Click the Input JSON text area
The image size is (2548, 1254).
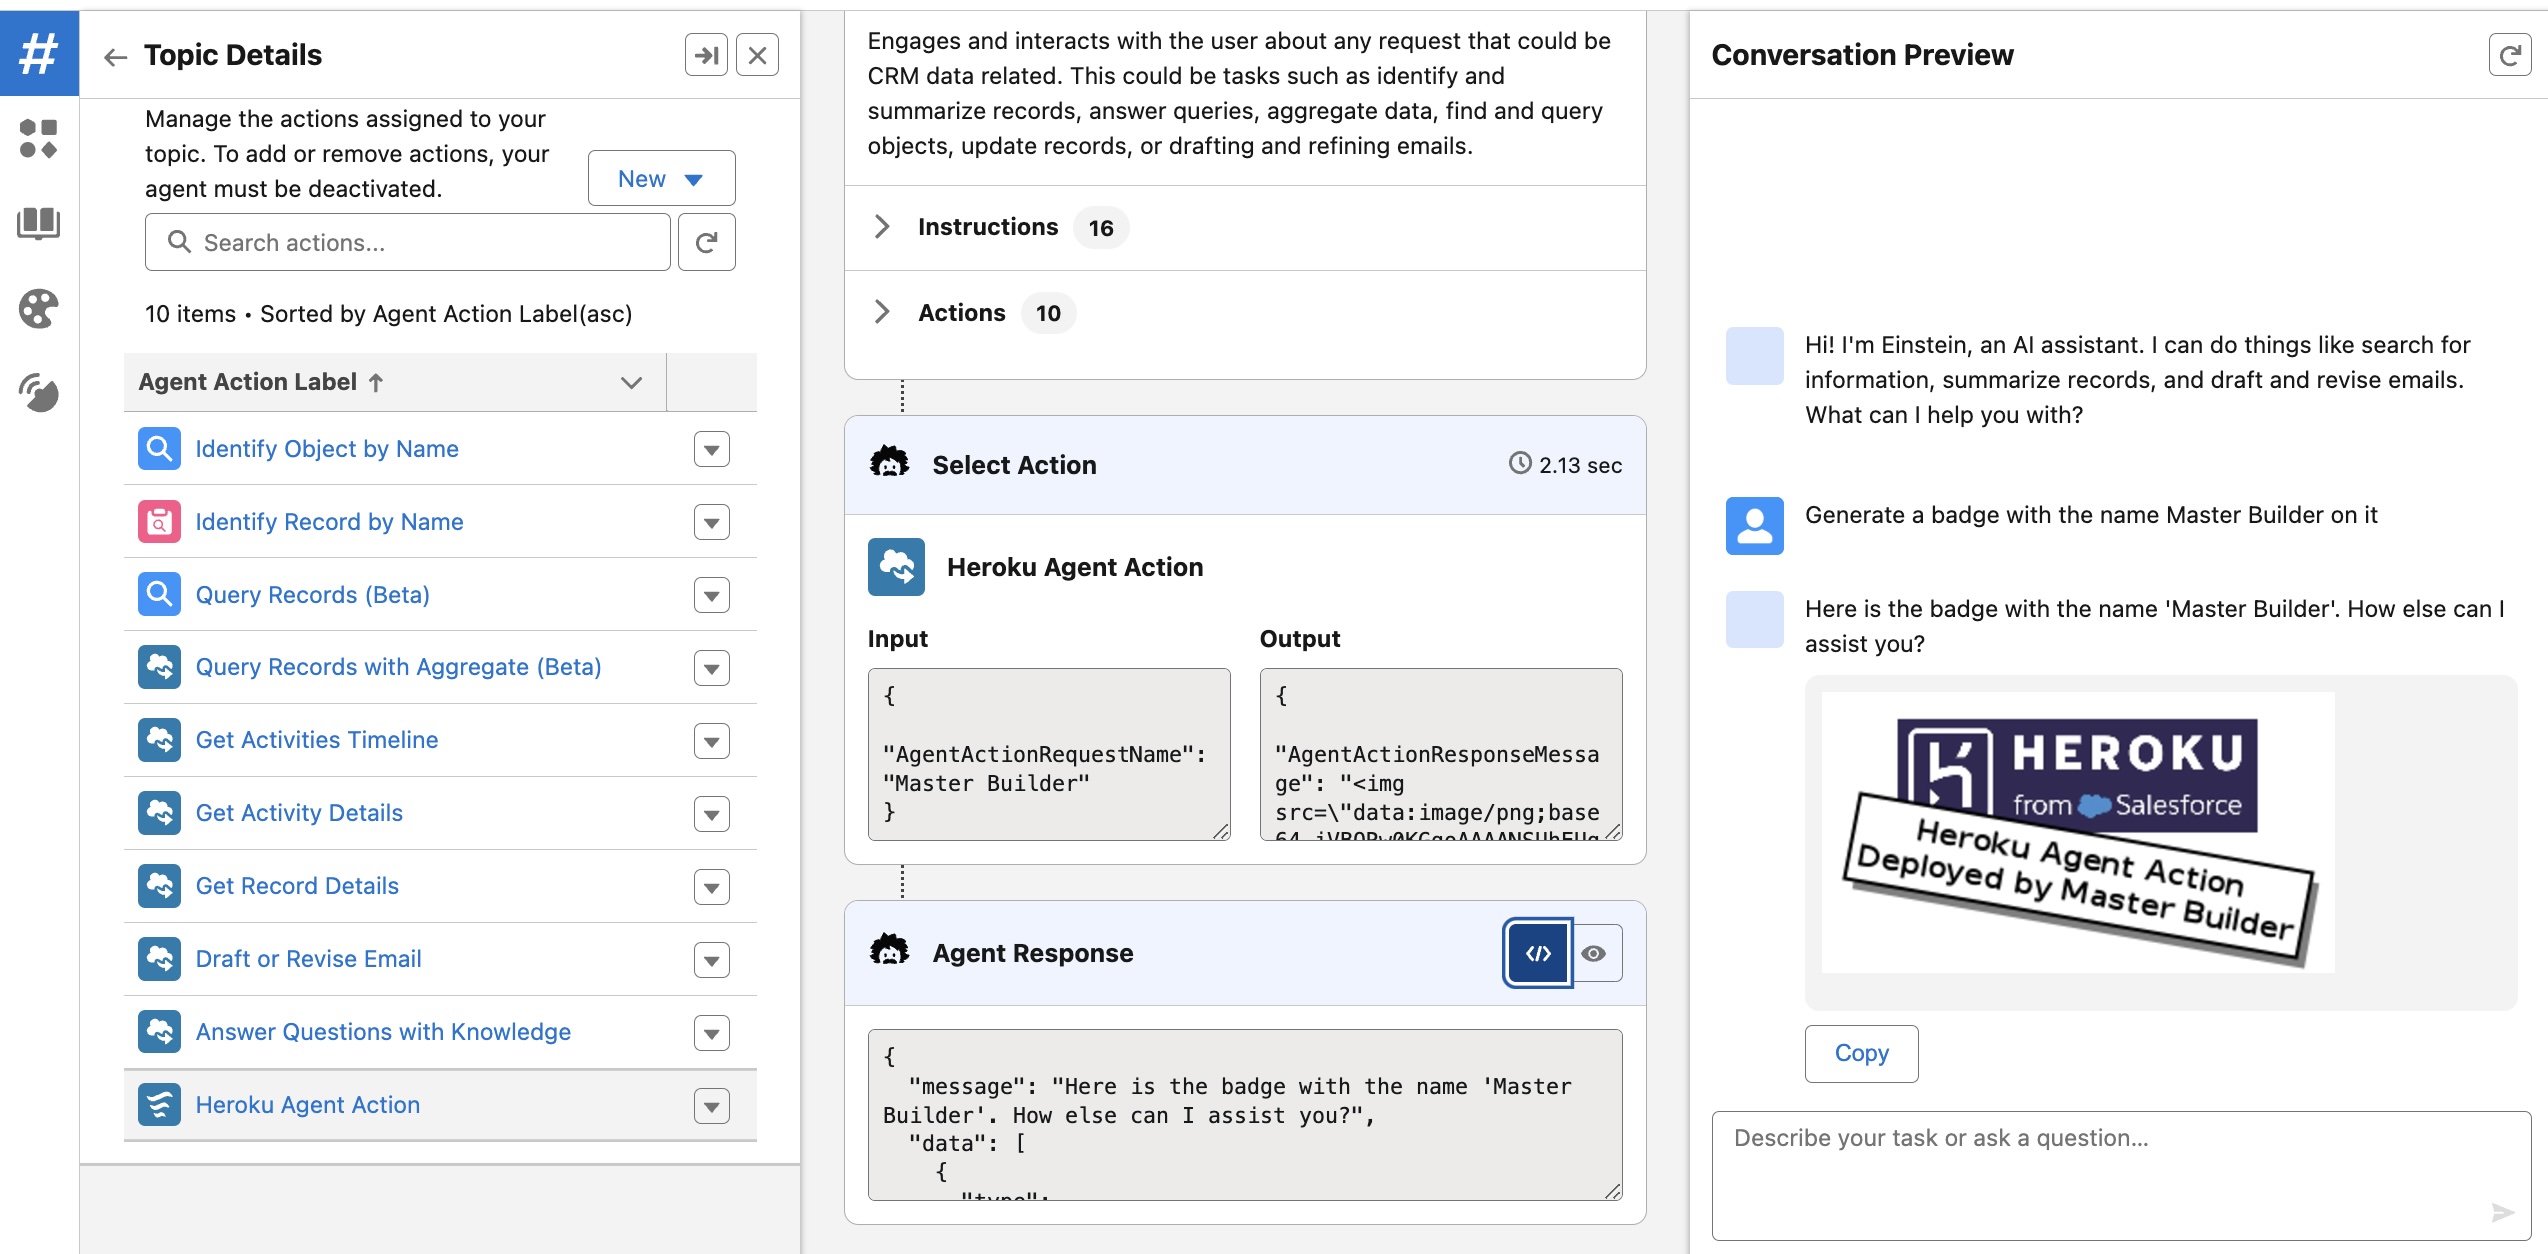(x=1049, y=754)
